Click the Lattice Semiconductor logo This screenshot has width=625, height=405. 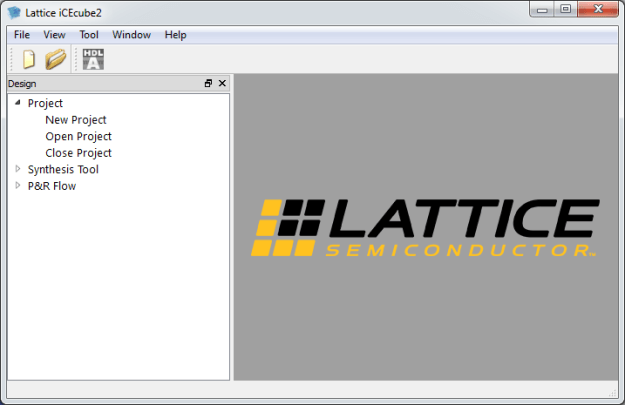(x=424, y=228)
